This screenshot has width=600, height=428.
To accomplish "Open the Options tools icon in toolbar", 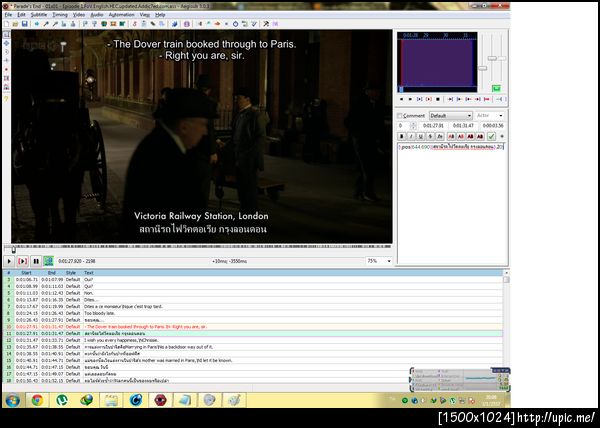I will pos(266,24).
